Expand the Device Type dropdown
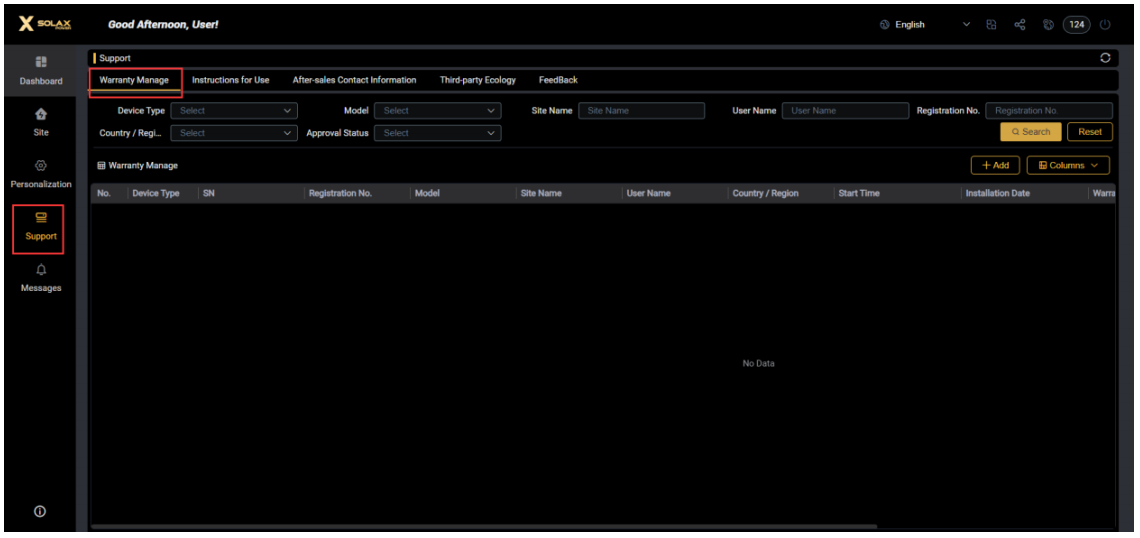Screen dimensions: 1140x538 pos(234,111)
